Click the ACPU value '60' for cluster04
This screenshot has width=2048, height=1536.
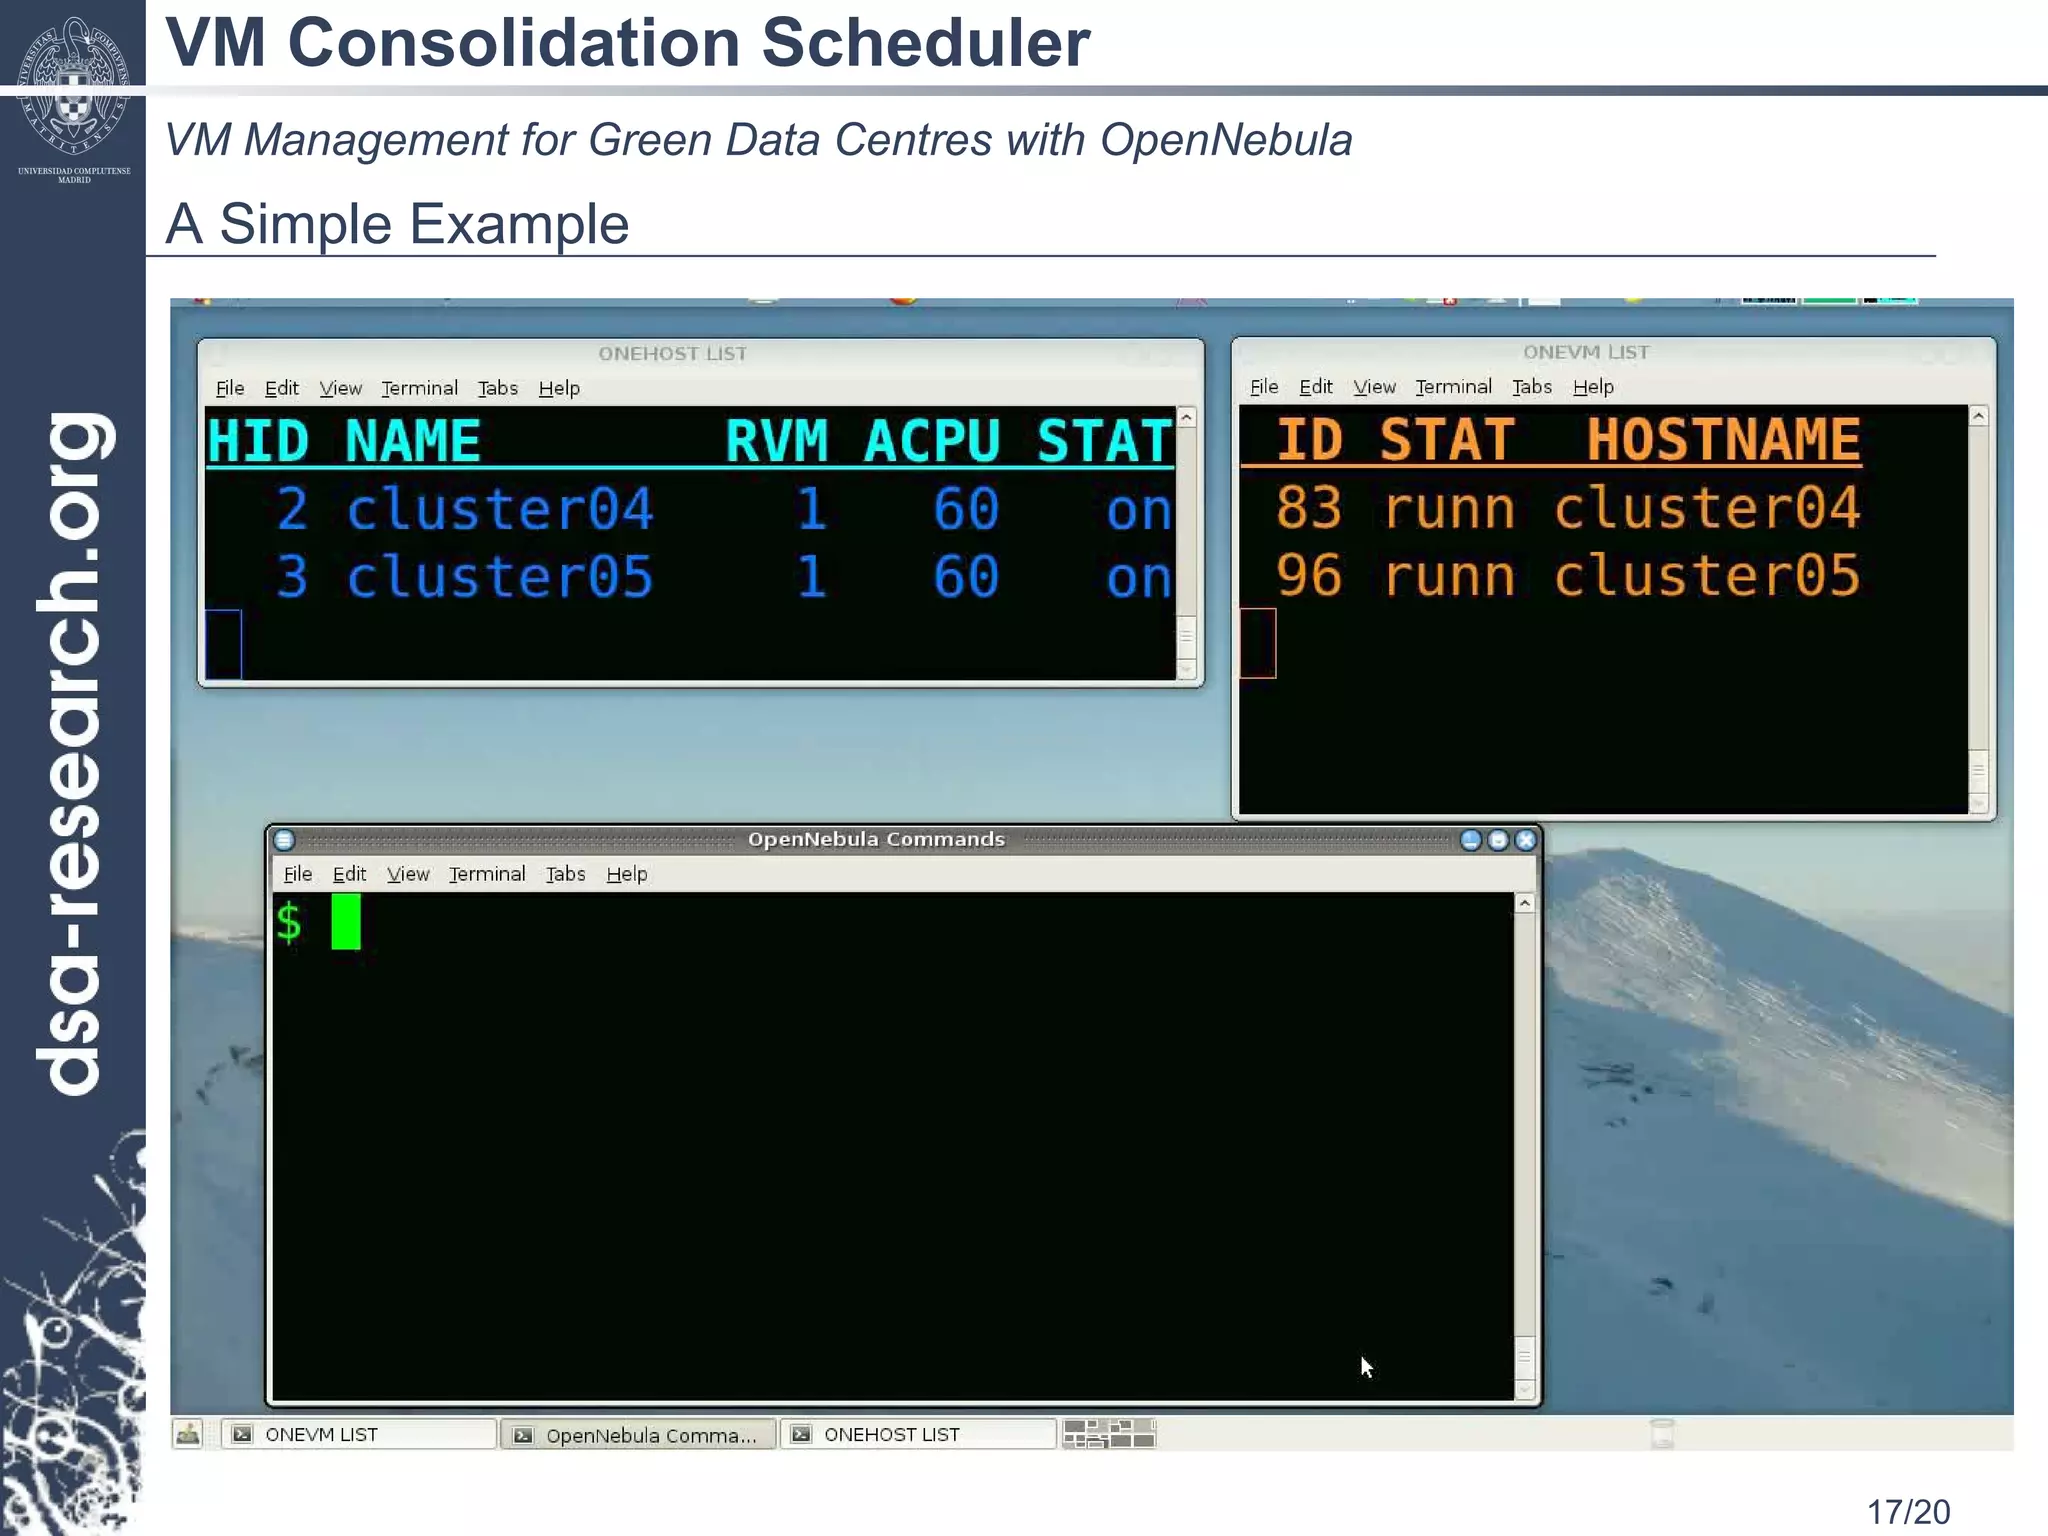pyautogui.click(x=966, y=509)
